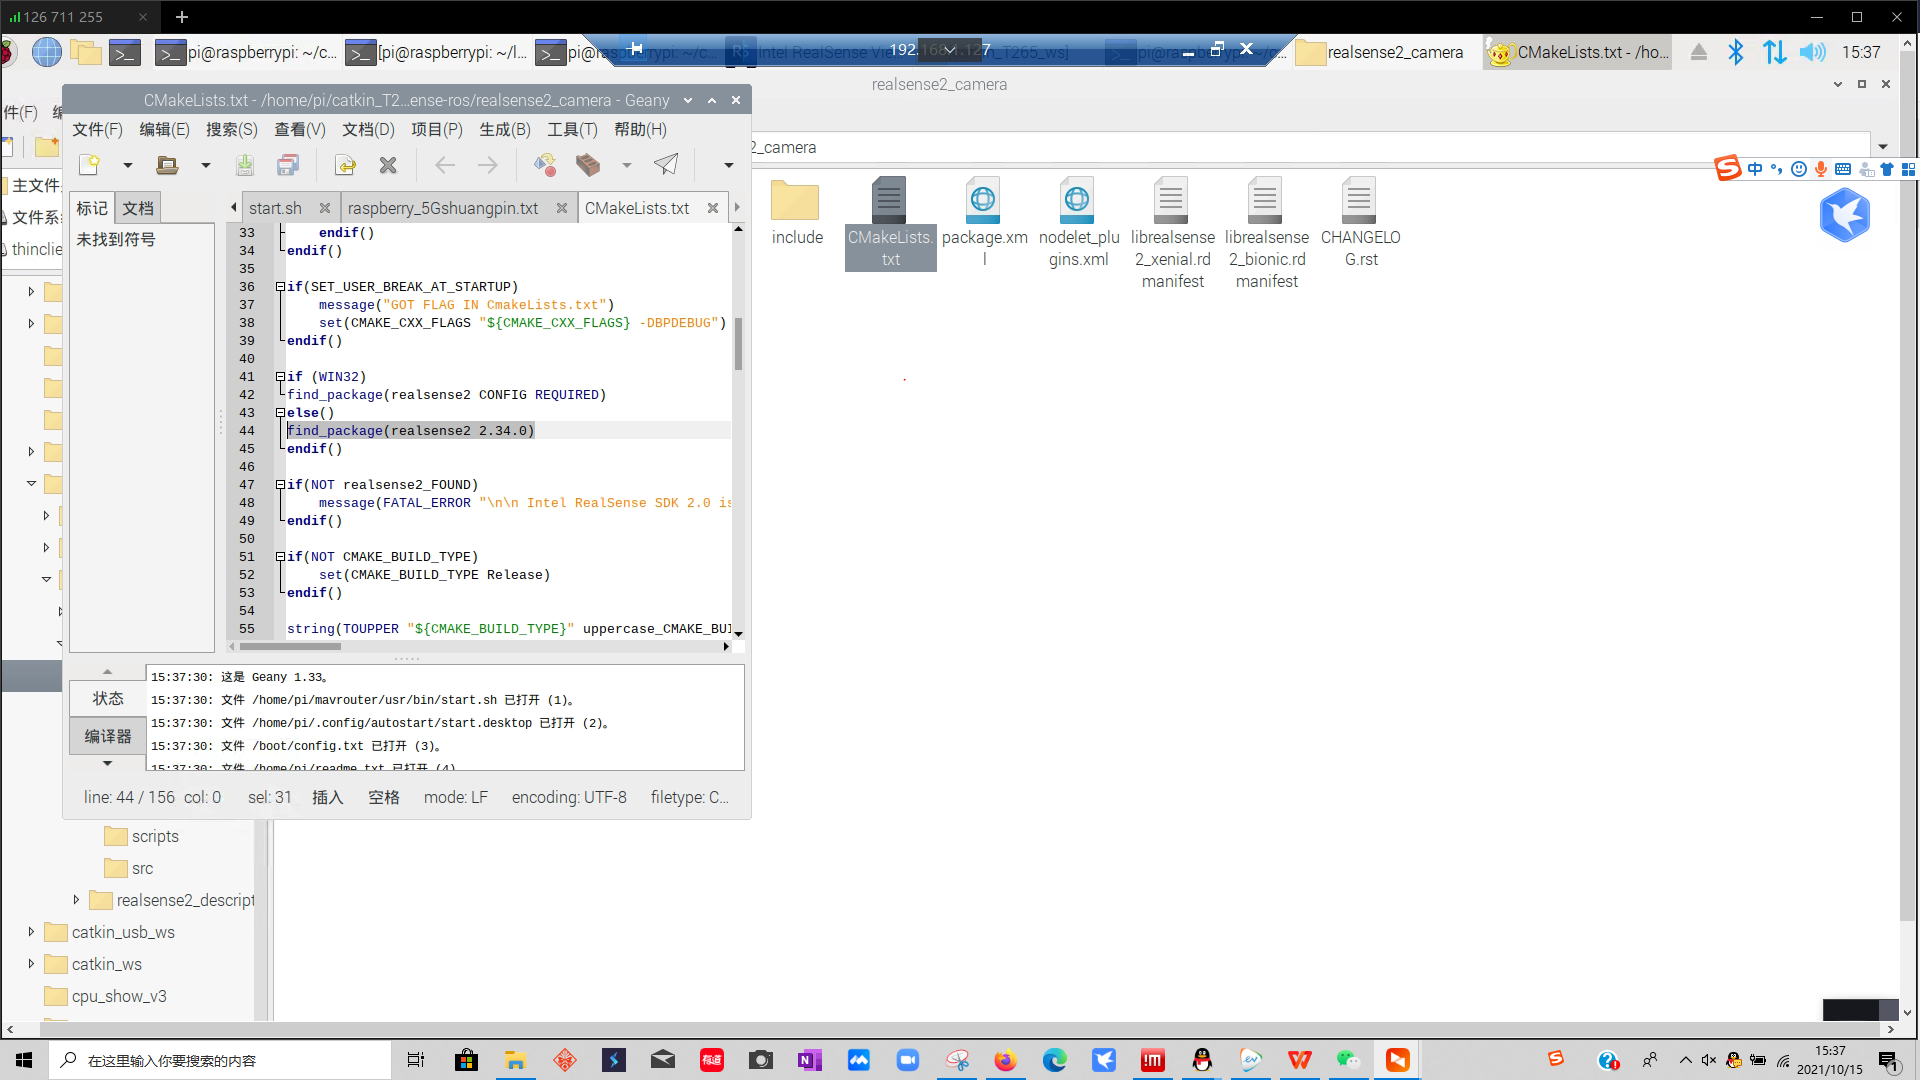Open the 生成(B) build menu
This screenshot has width=1920, height=1080.
[504, 129]
